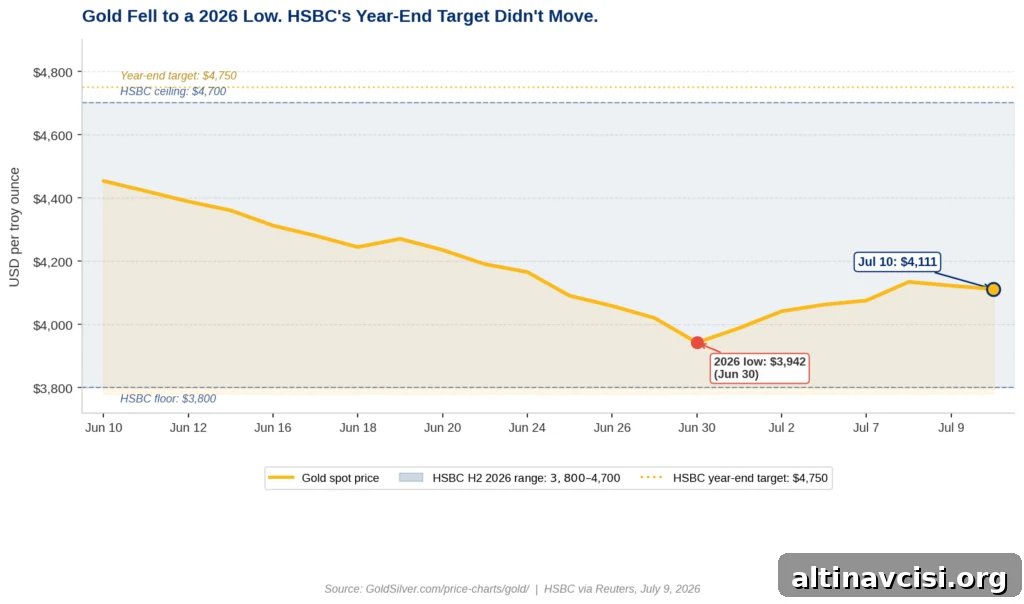Screen dimensions: 1024x604
Task: Click the 'Jul 10: $4,111' annotation label
Action: (897, 262)
